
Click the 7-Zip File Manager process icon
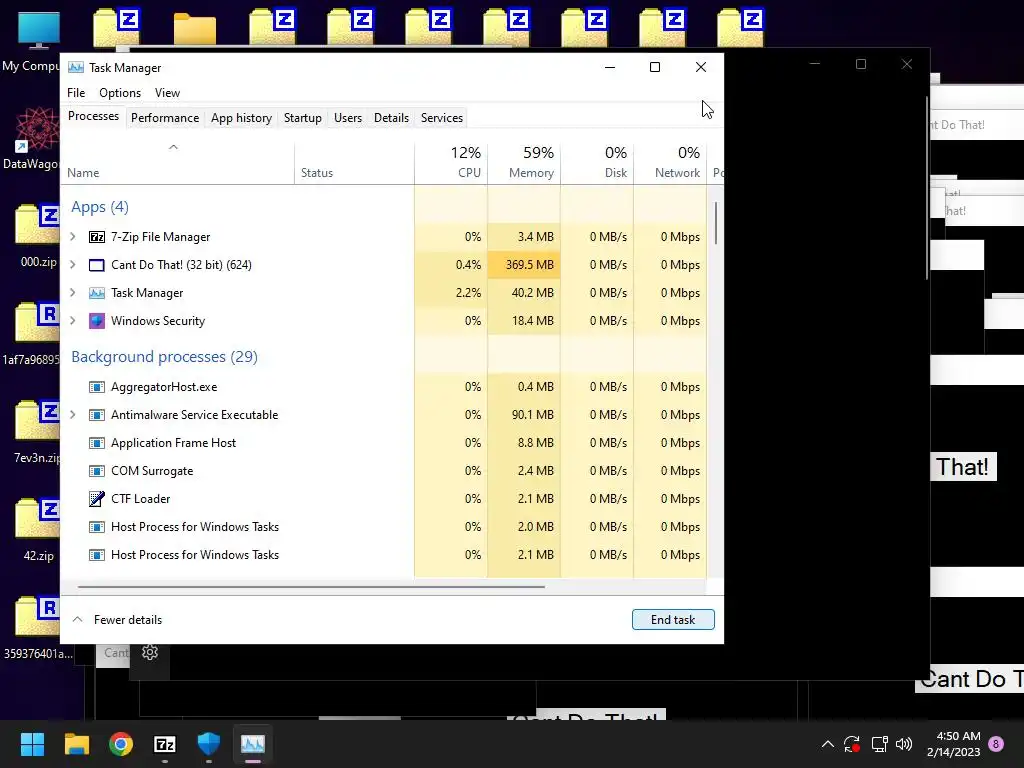pyautogui.click(x=97, y=237)
